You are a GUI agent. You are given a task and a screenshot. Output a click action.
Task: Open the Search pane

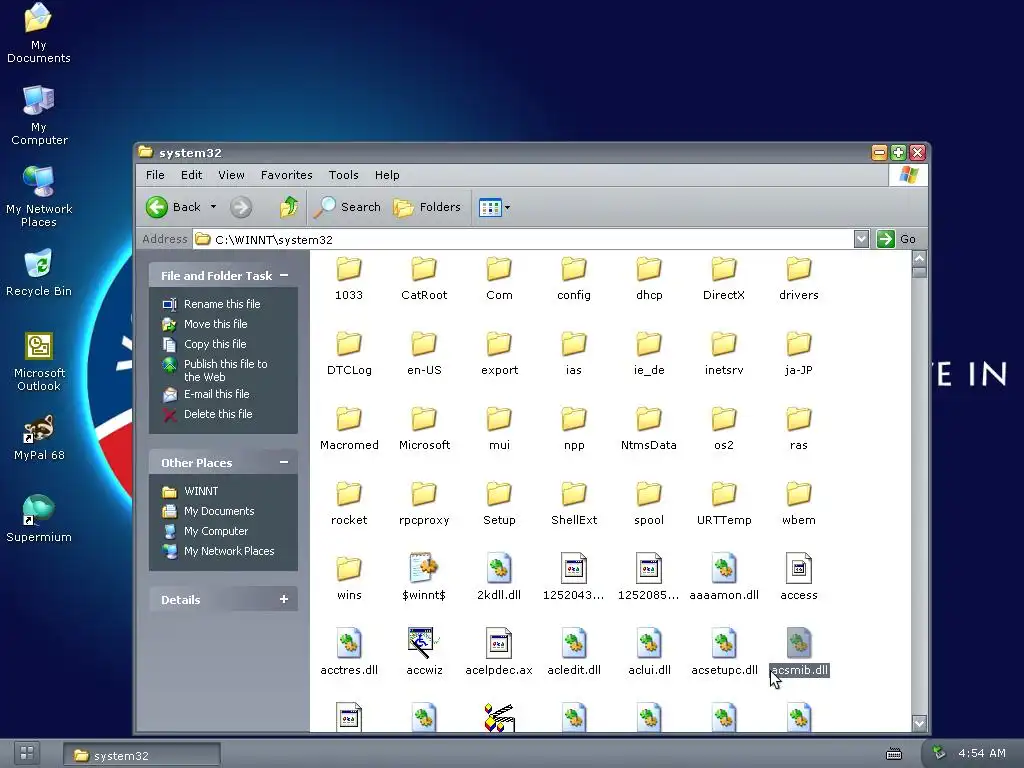347,207
